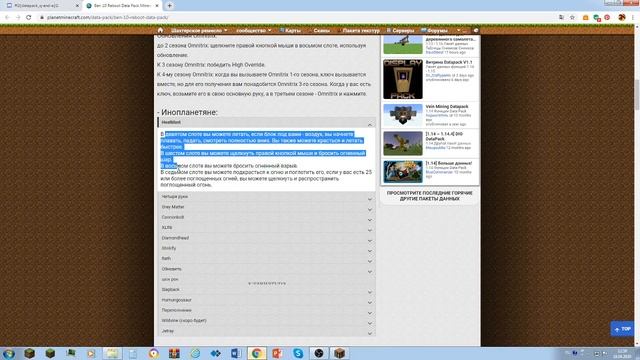Image resolution: width=640 pixels, height=360 pixels.
Task: Open the [1.14] Больше данных! link
Action: 449,163
